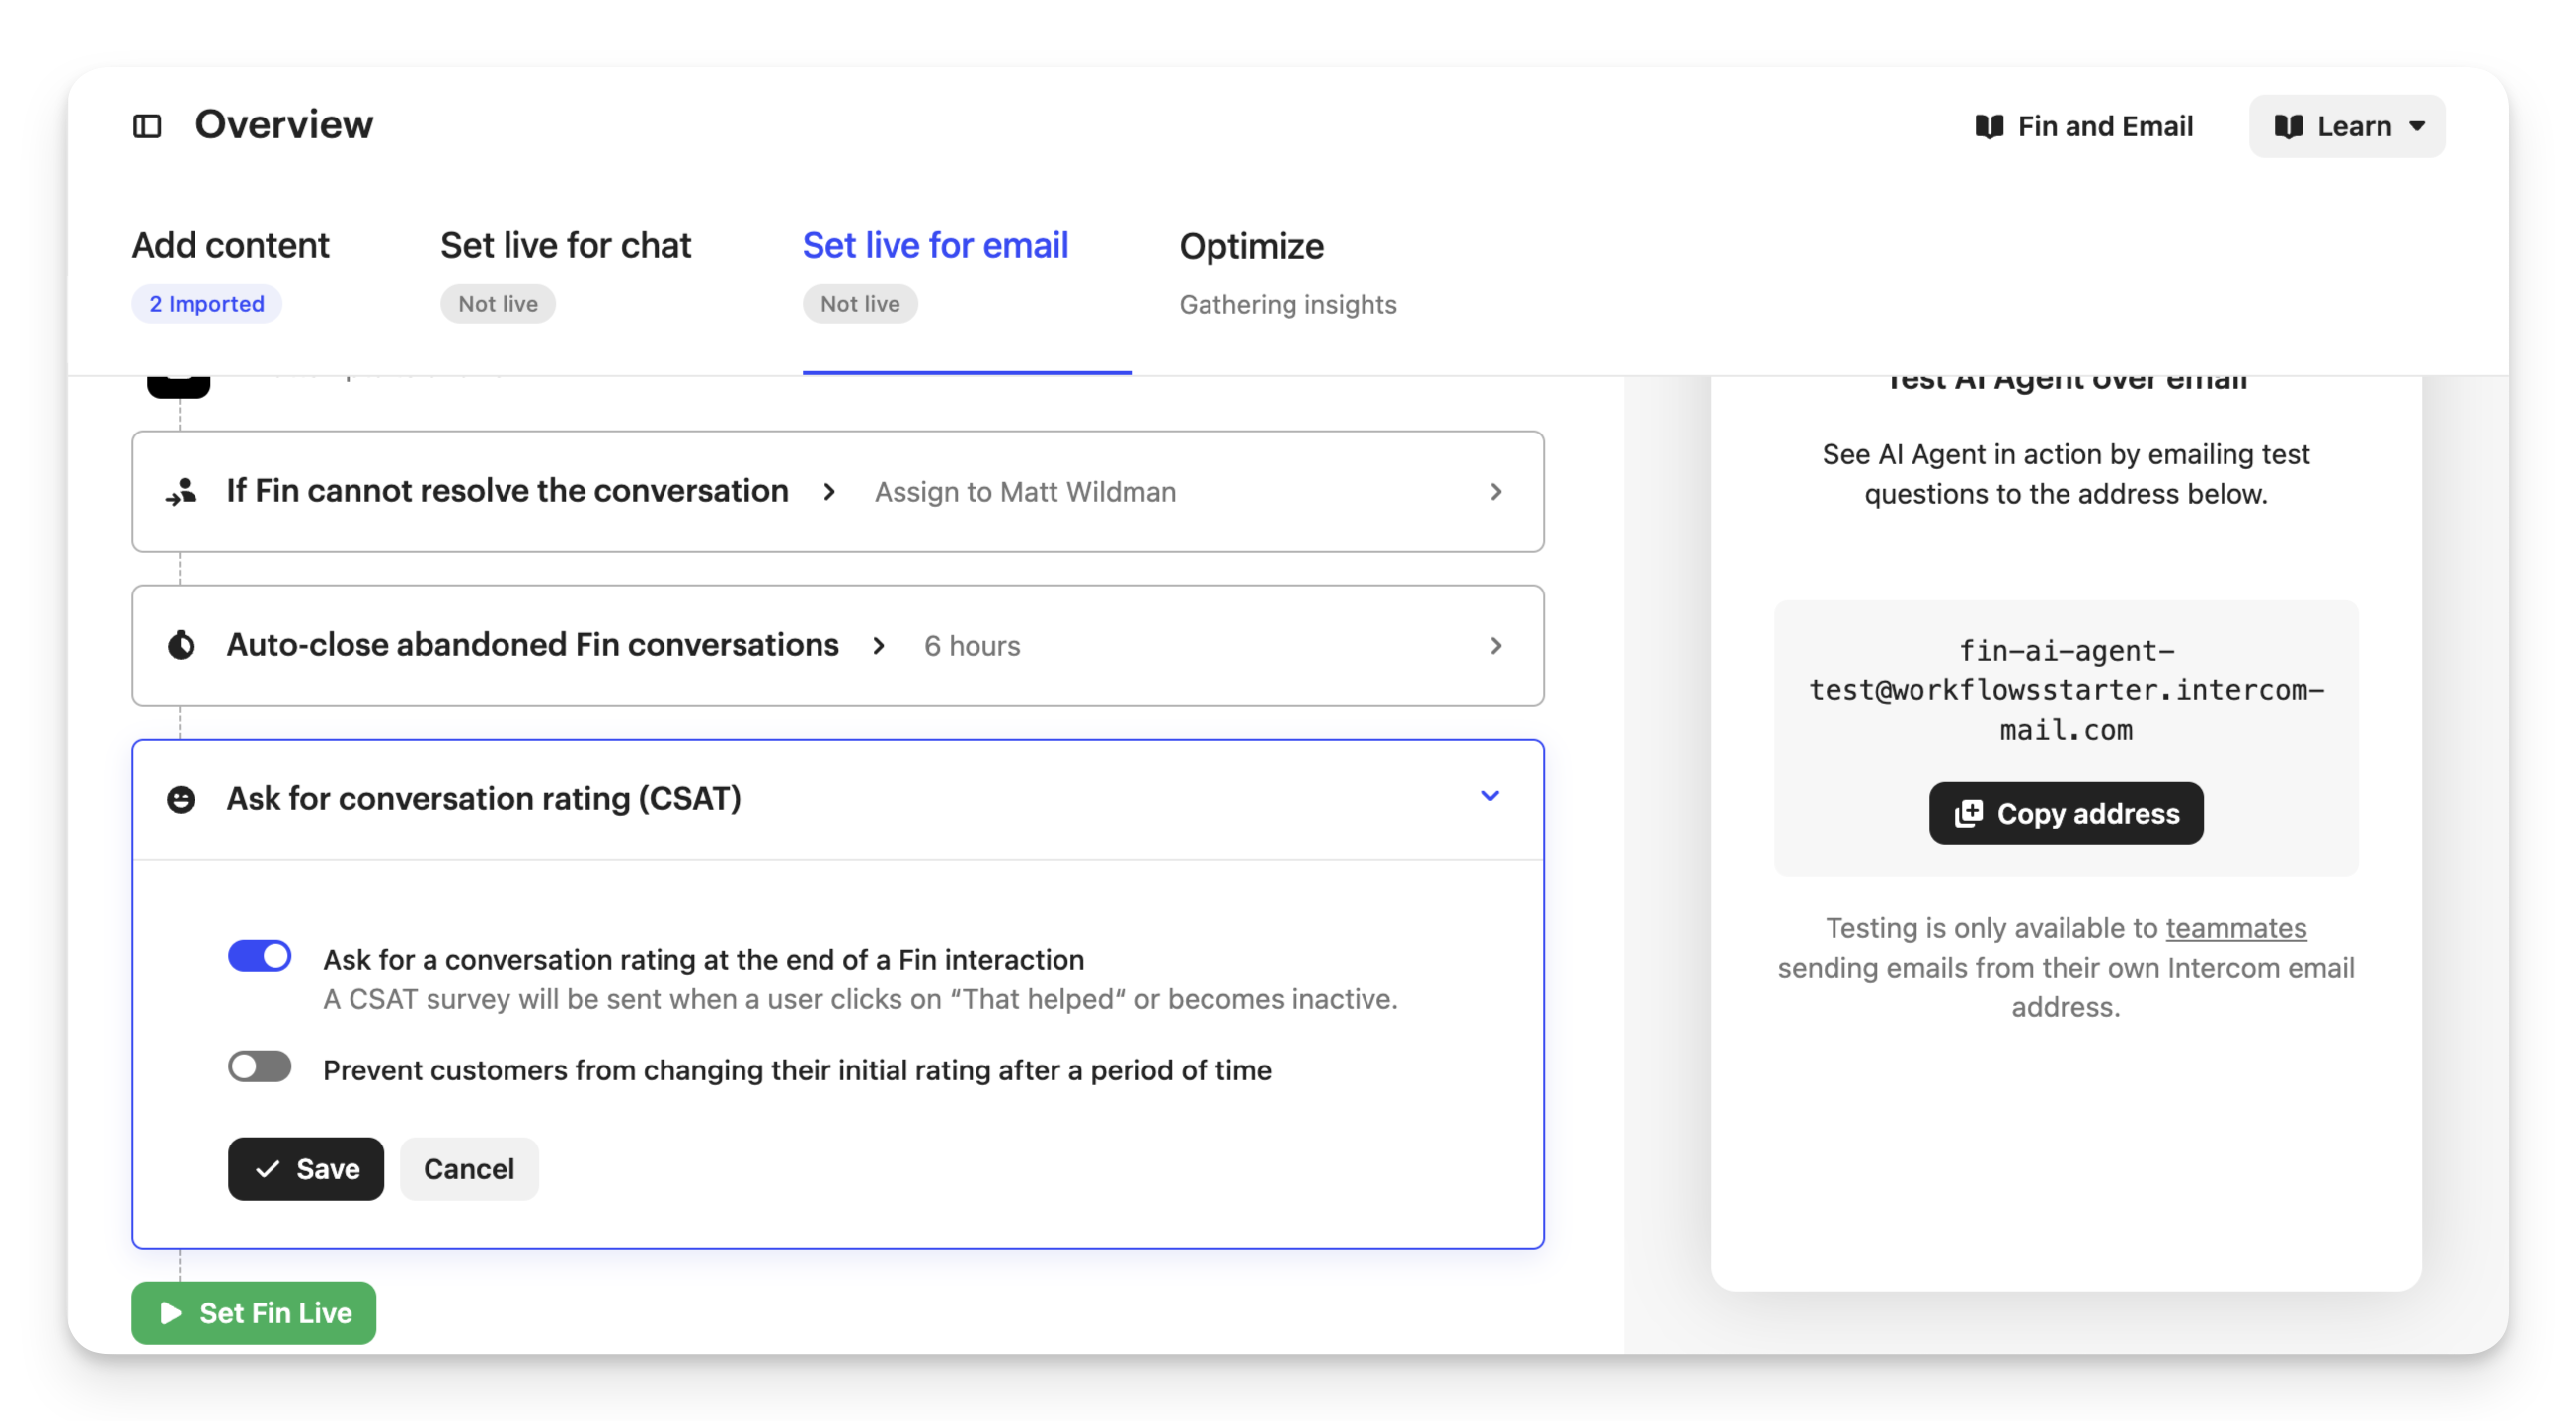Click the book icon beside Fin and Email

(1989, 126)
